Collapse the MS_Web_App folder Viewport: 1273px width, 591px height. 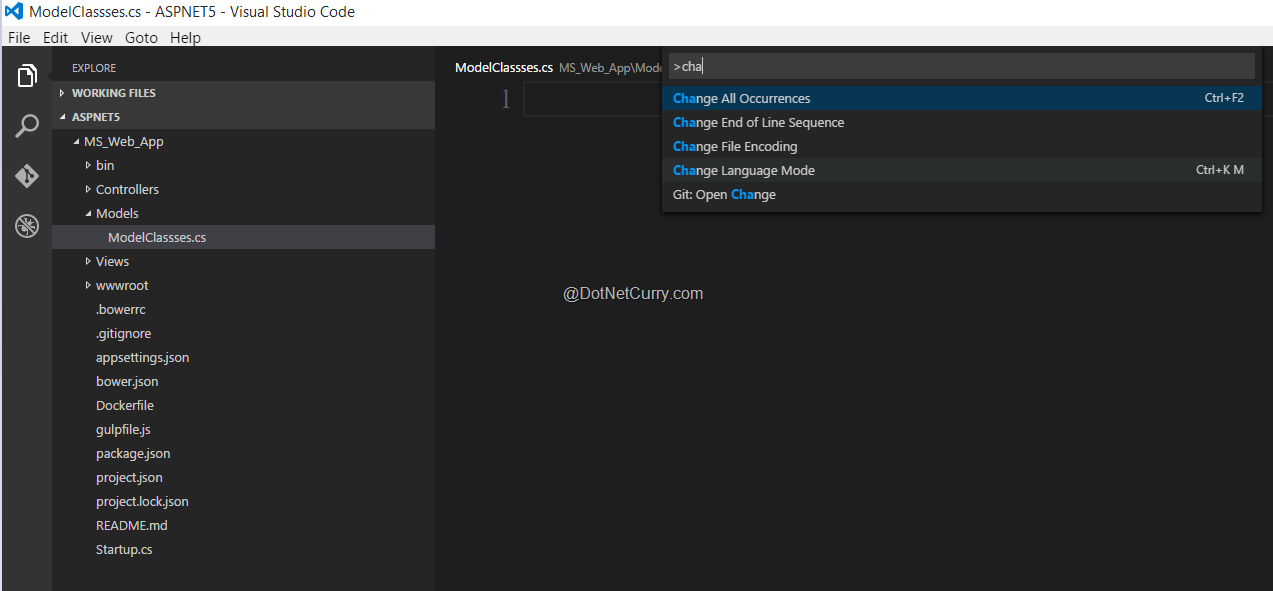[x=244, y=141]
